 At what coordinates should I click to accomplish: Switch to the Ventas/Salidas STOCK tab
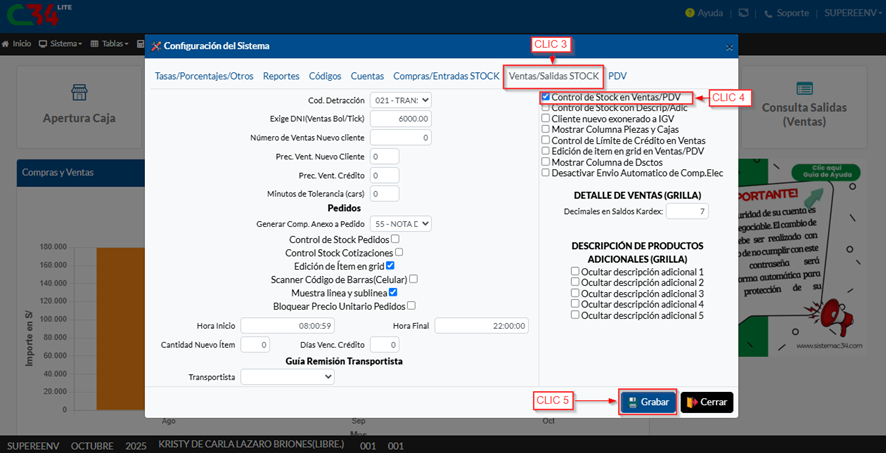point(553,76)
